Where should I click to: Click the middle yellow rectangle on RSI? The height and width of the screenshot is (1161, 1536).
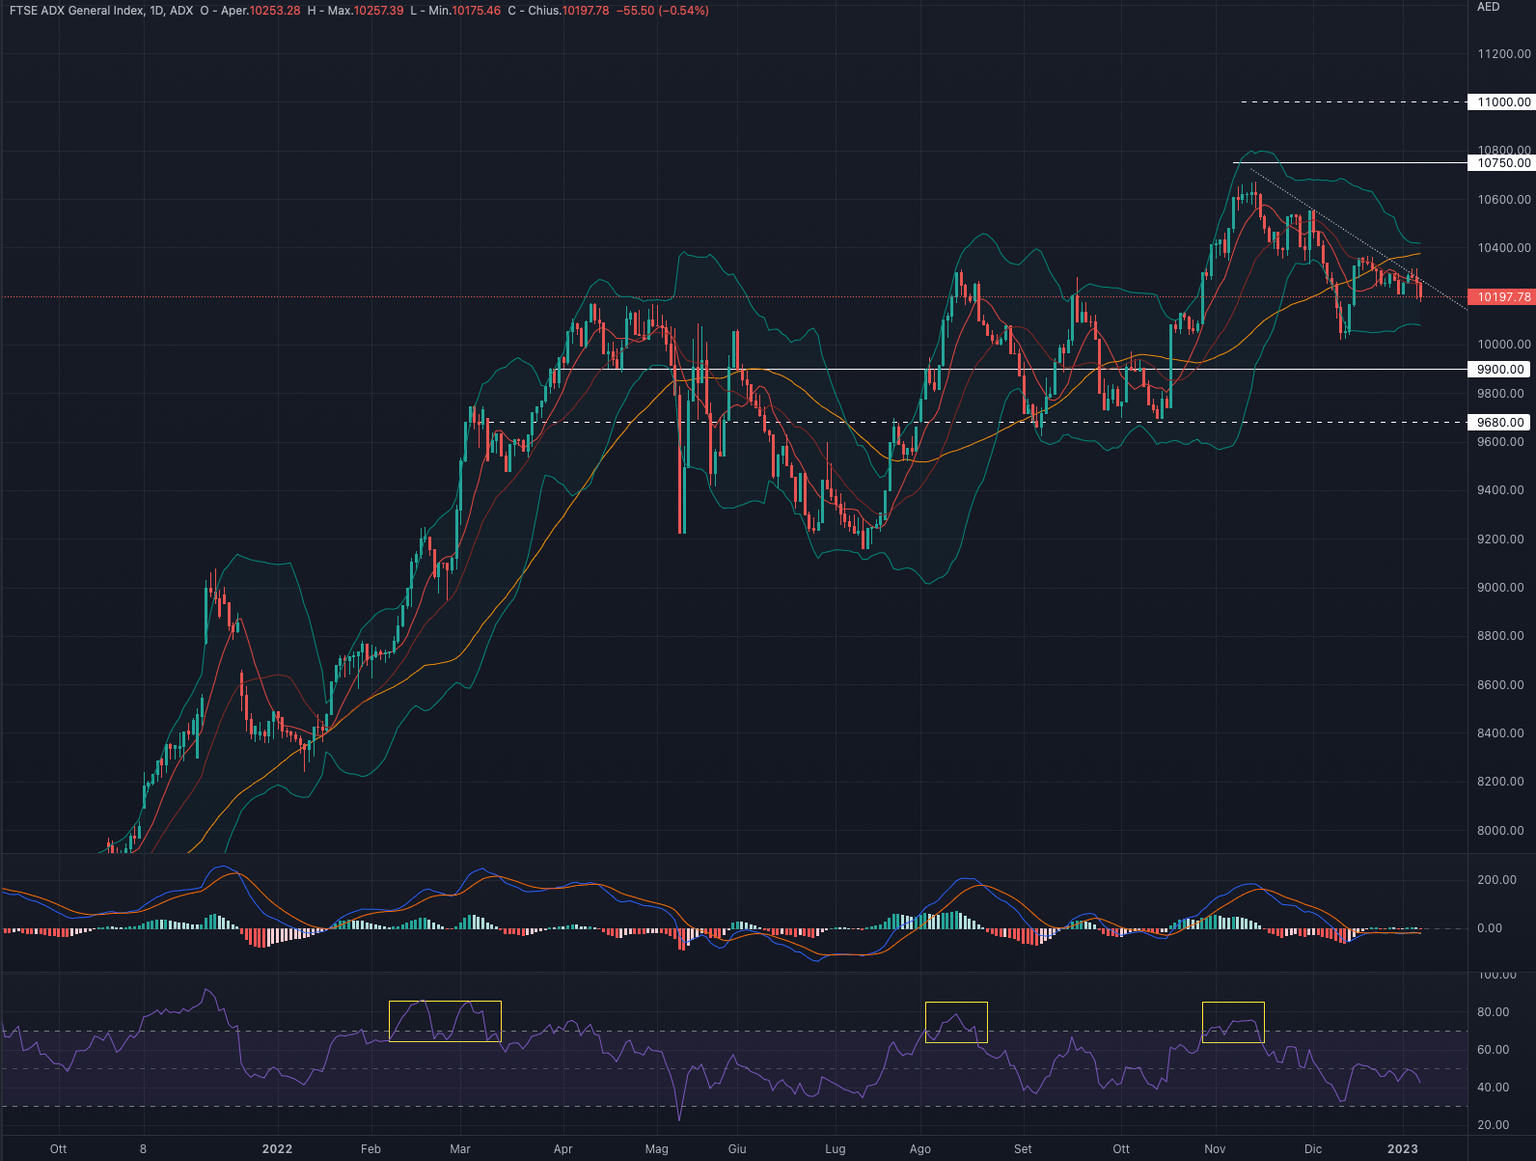click(956, 1022)
